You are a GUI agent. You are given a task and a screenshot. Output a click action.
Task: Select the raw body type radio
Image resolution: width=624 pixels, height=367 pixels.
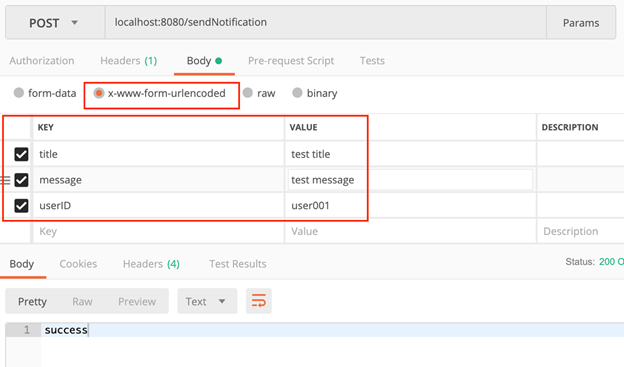pyautogui.click(x=248, y=93)
